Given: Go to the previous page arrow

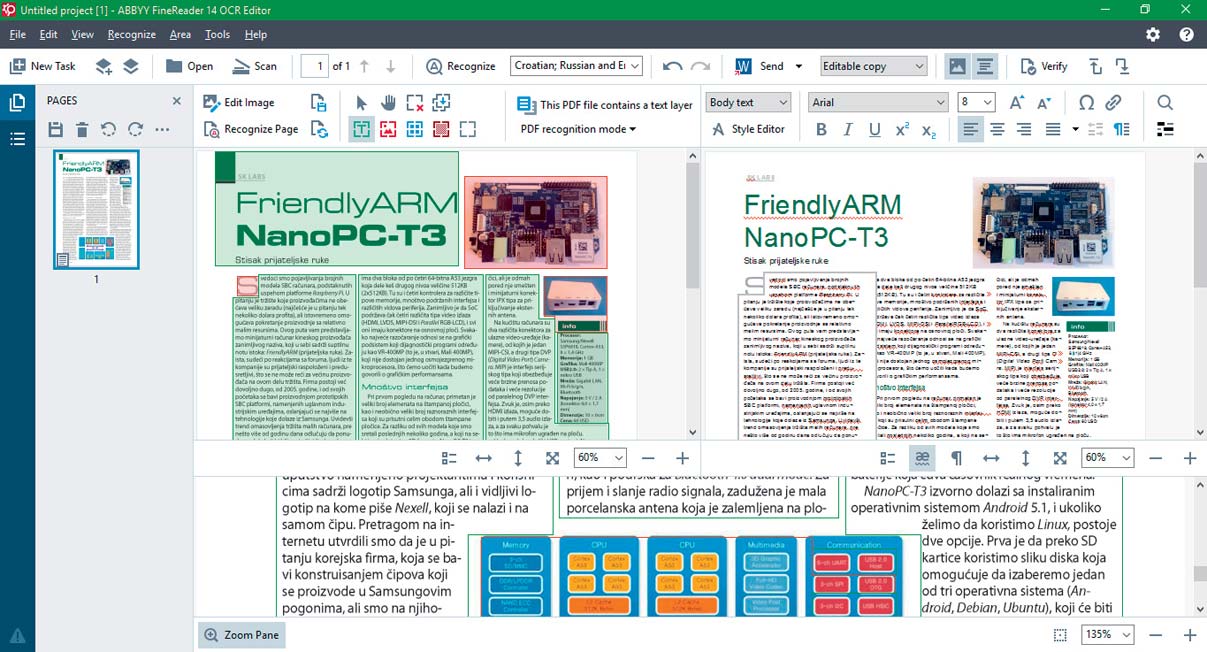Looking at the screenshot, I should (364, 66).
